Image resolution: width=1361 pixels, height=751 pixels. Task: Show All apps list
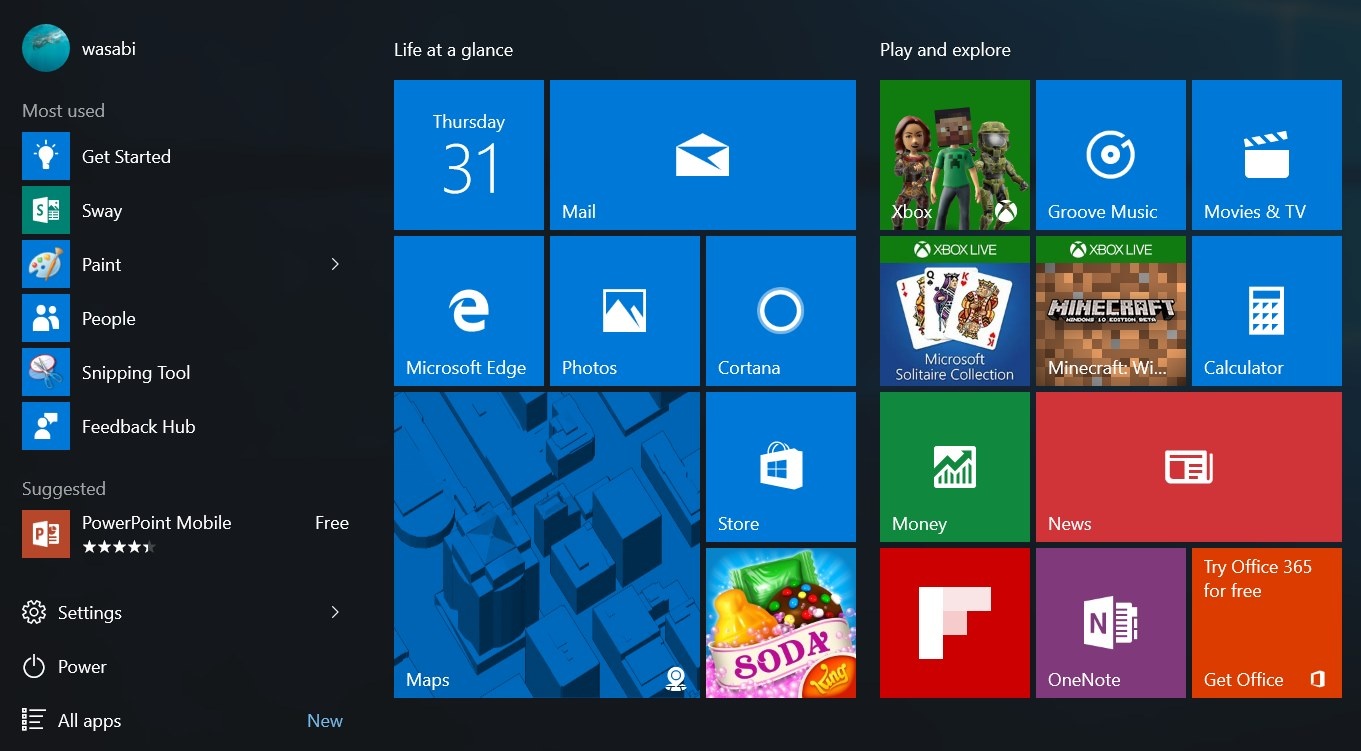[x=186, y=720]
